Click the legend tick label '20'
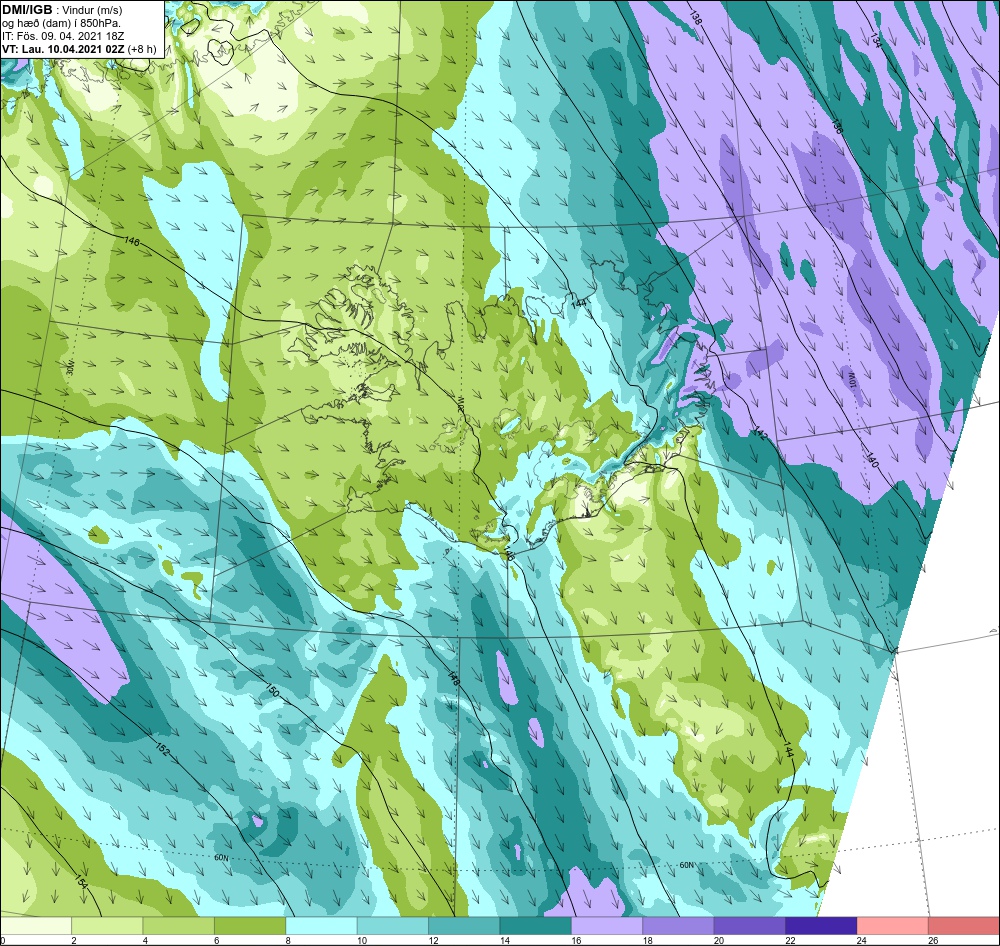The width and height of the screenshot is (1000, 946). tap(719, 940)
